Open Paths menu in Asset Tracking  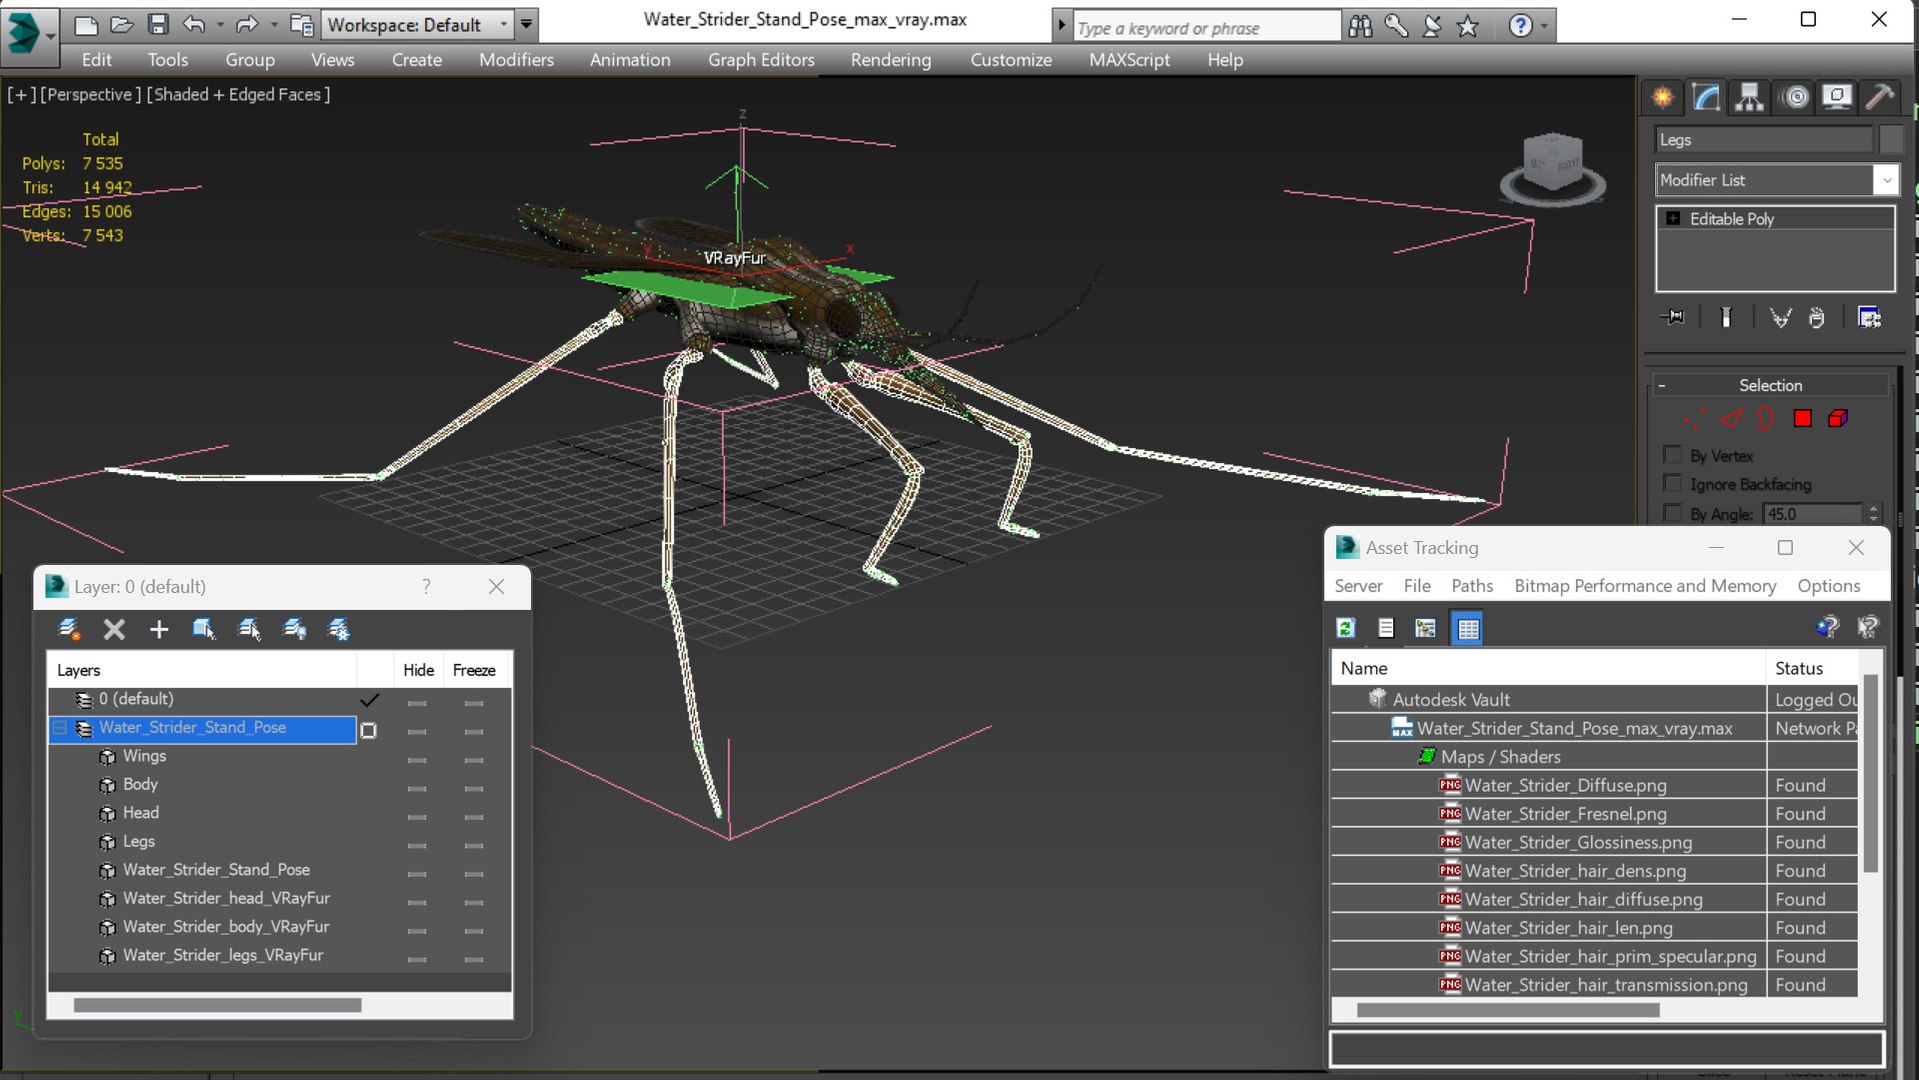coord(1471,586)
